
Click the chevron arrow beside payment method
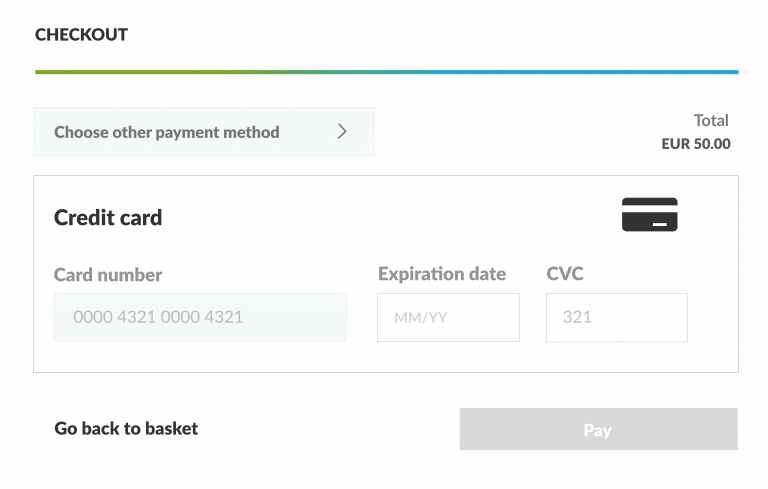342,131
